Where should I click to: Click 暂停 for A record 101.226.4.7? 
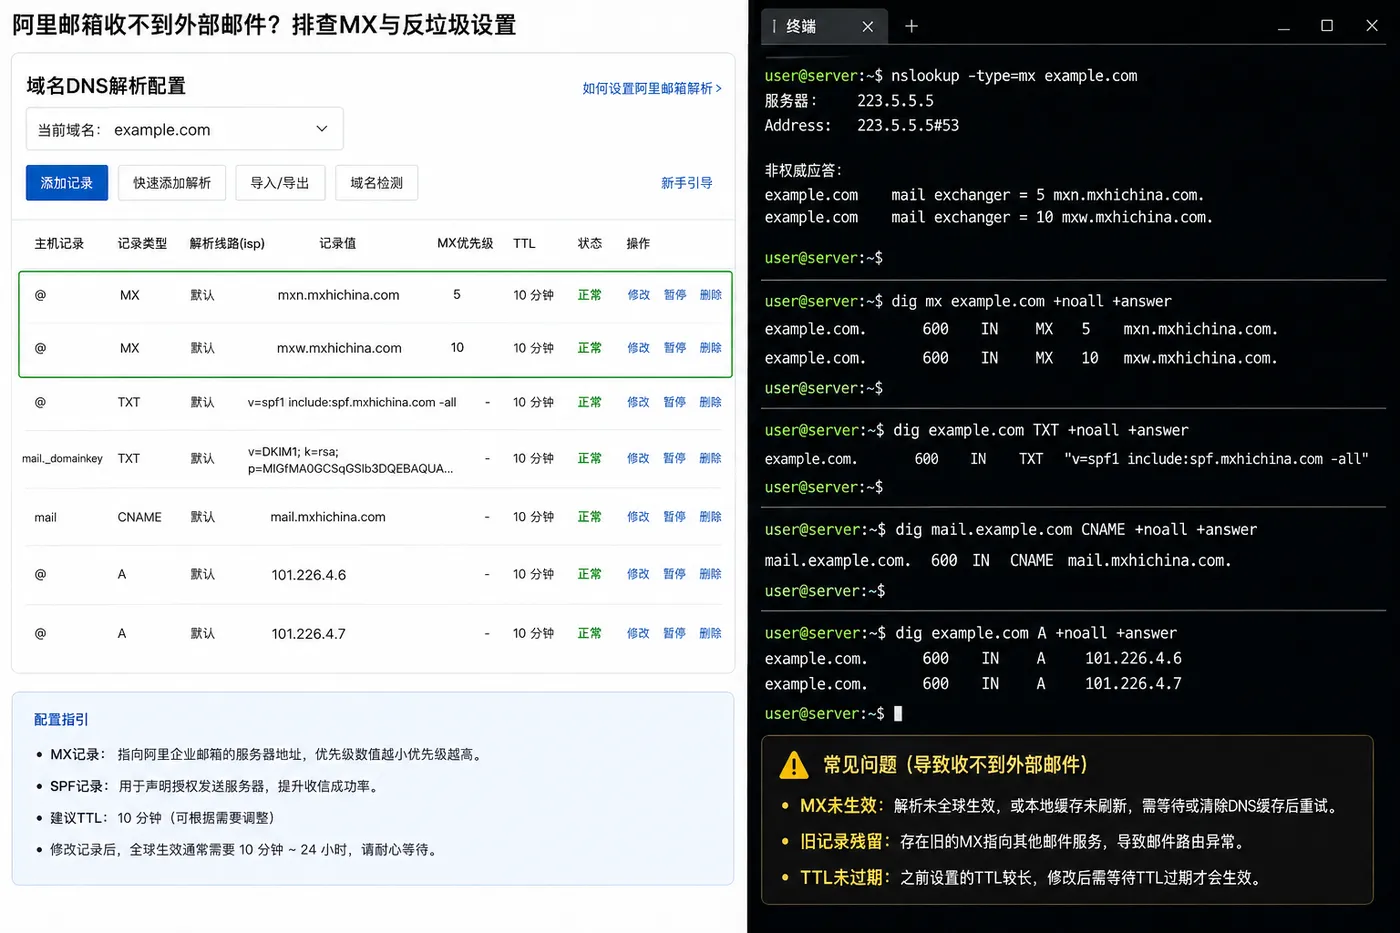pyautogui.click(x=675, y=633)
